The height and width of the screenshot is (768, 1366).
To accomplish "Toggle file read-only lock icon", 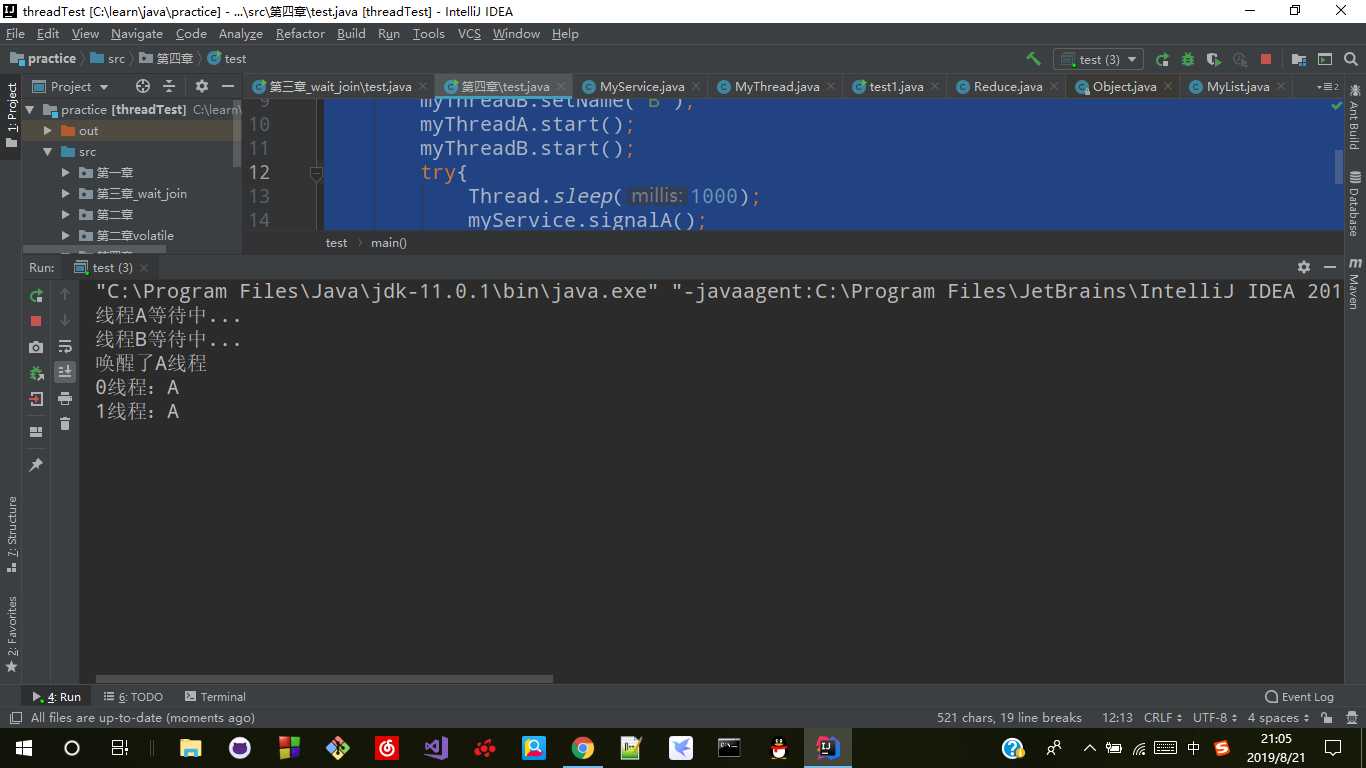I will point(1327,718).
